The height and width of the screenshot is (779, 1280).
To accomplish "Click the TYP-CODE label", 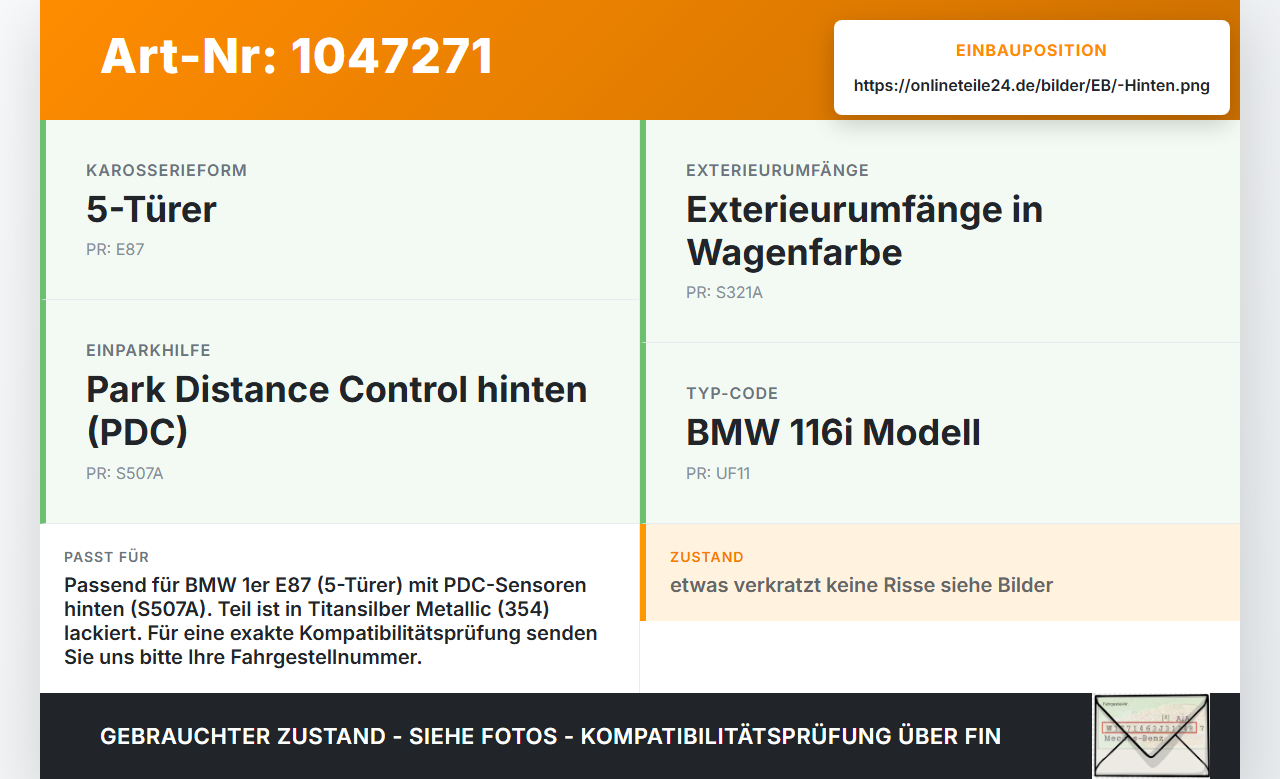I will click(x=732, y=393).
